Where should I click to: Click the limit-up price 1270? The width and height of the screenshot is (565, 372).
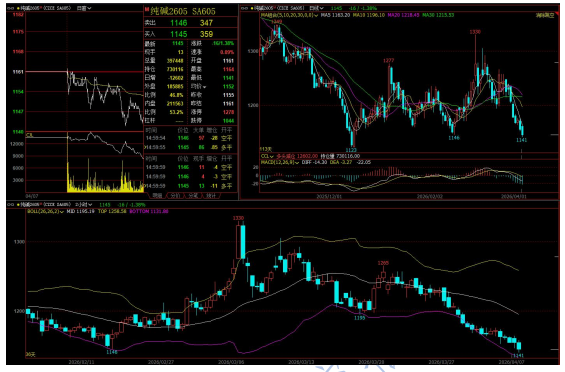coord(228,112)
